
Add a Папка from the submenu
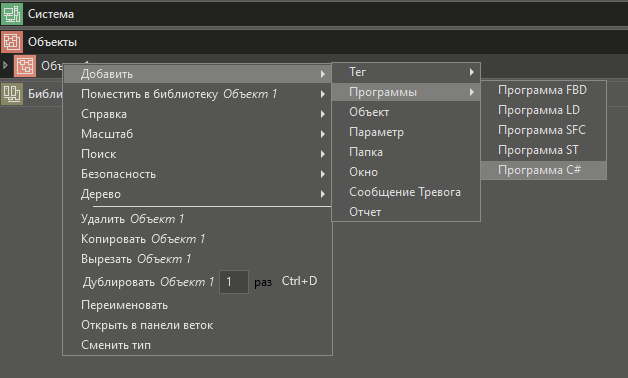tap(406, 152)
